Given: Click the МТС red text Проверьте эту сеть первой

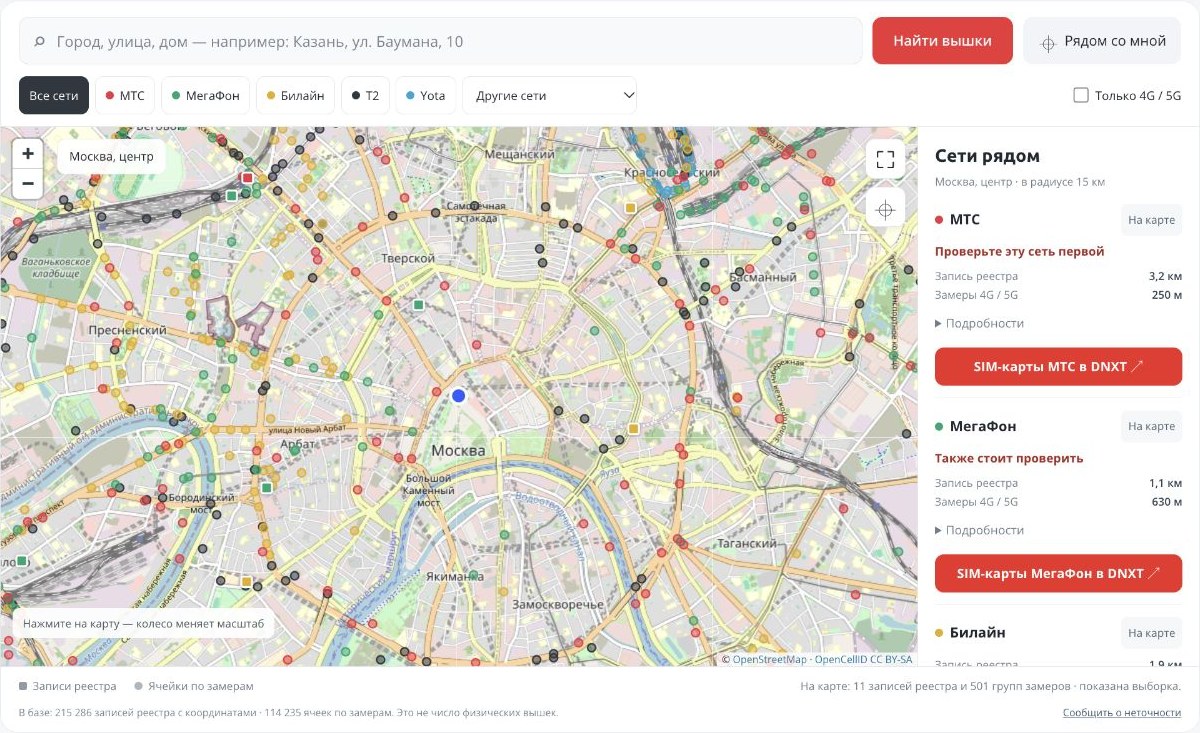Looking at the screenshot, I should point(1020,251).
